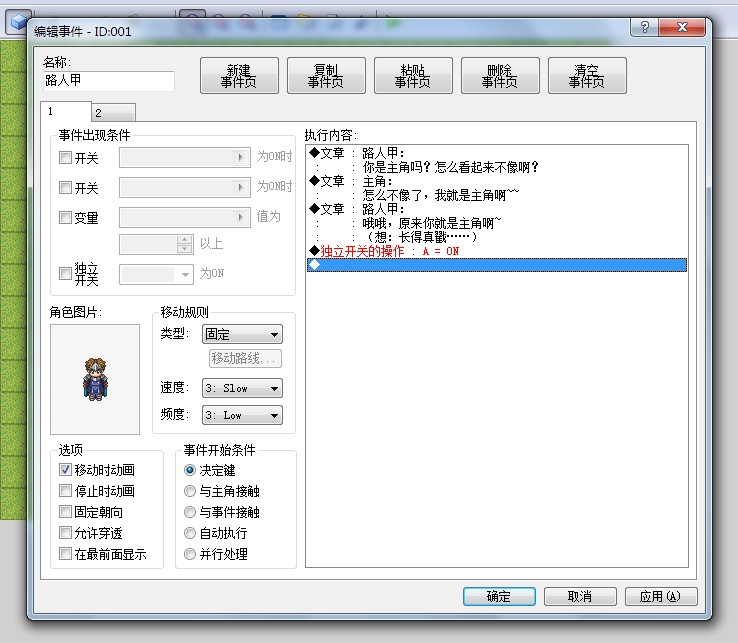Select the 与事件接触 trigger radio button
Viewport: 738px width, 643px height.
coord(190,512)
